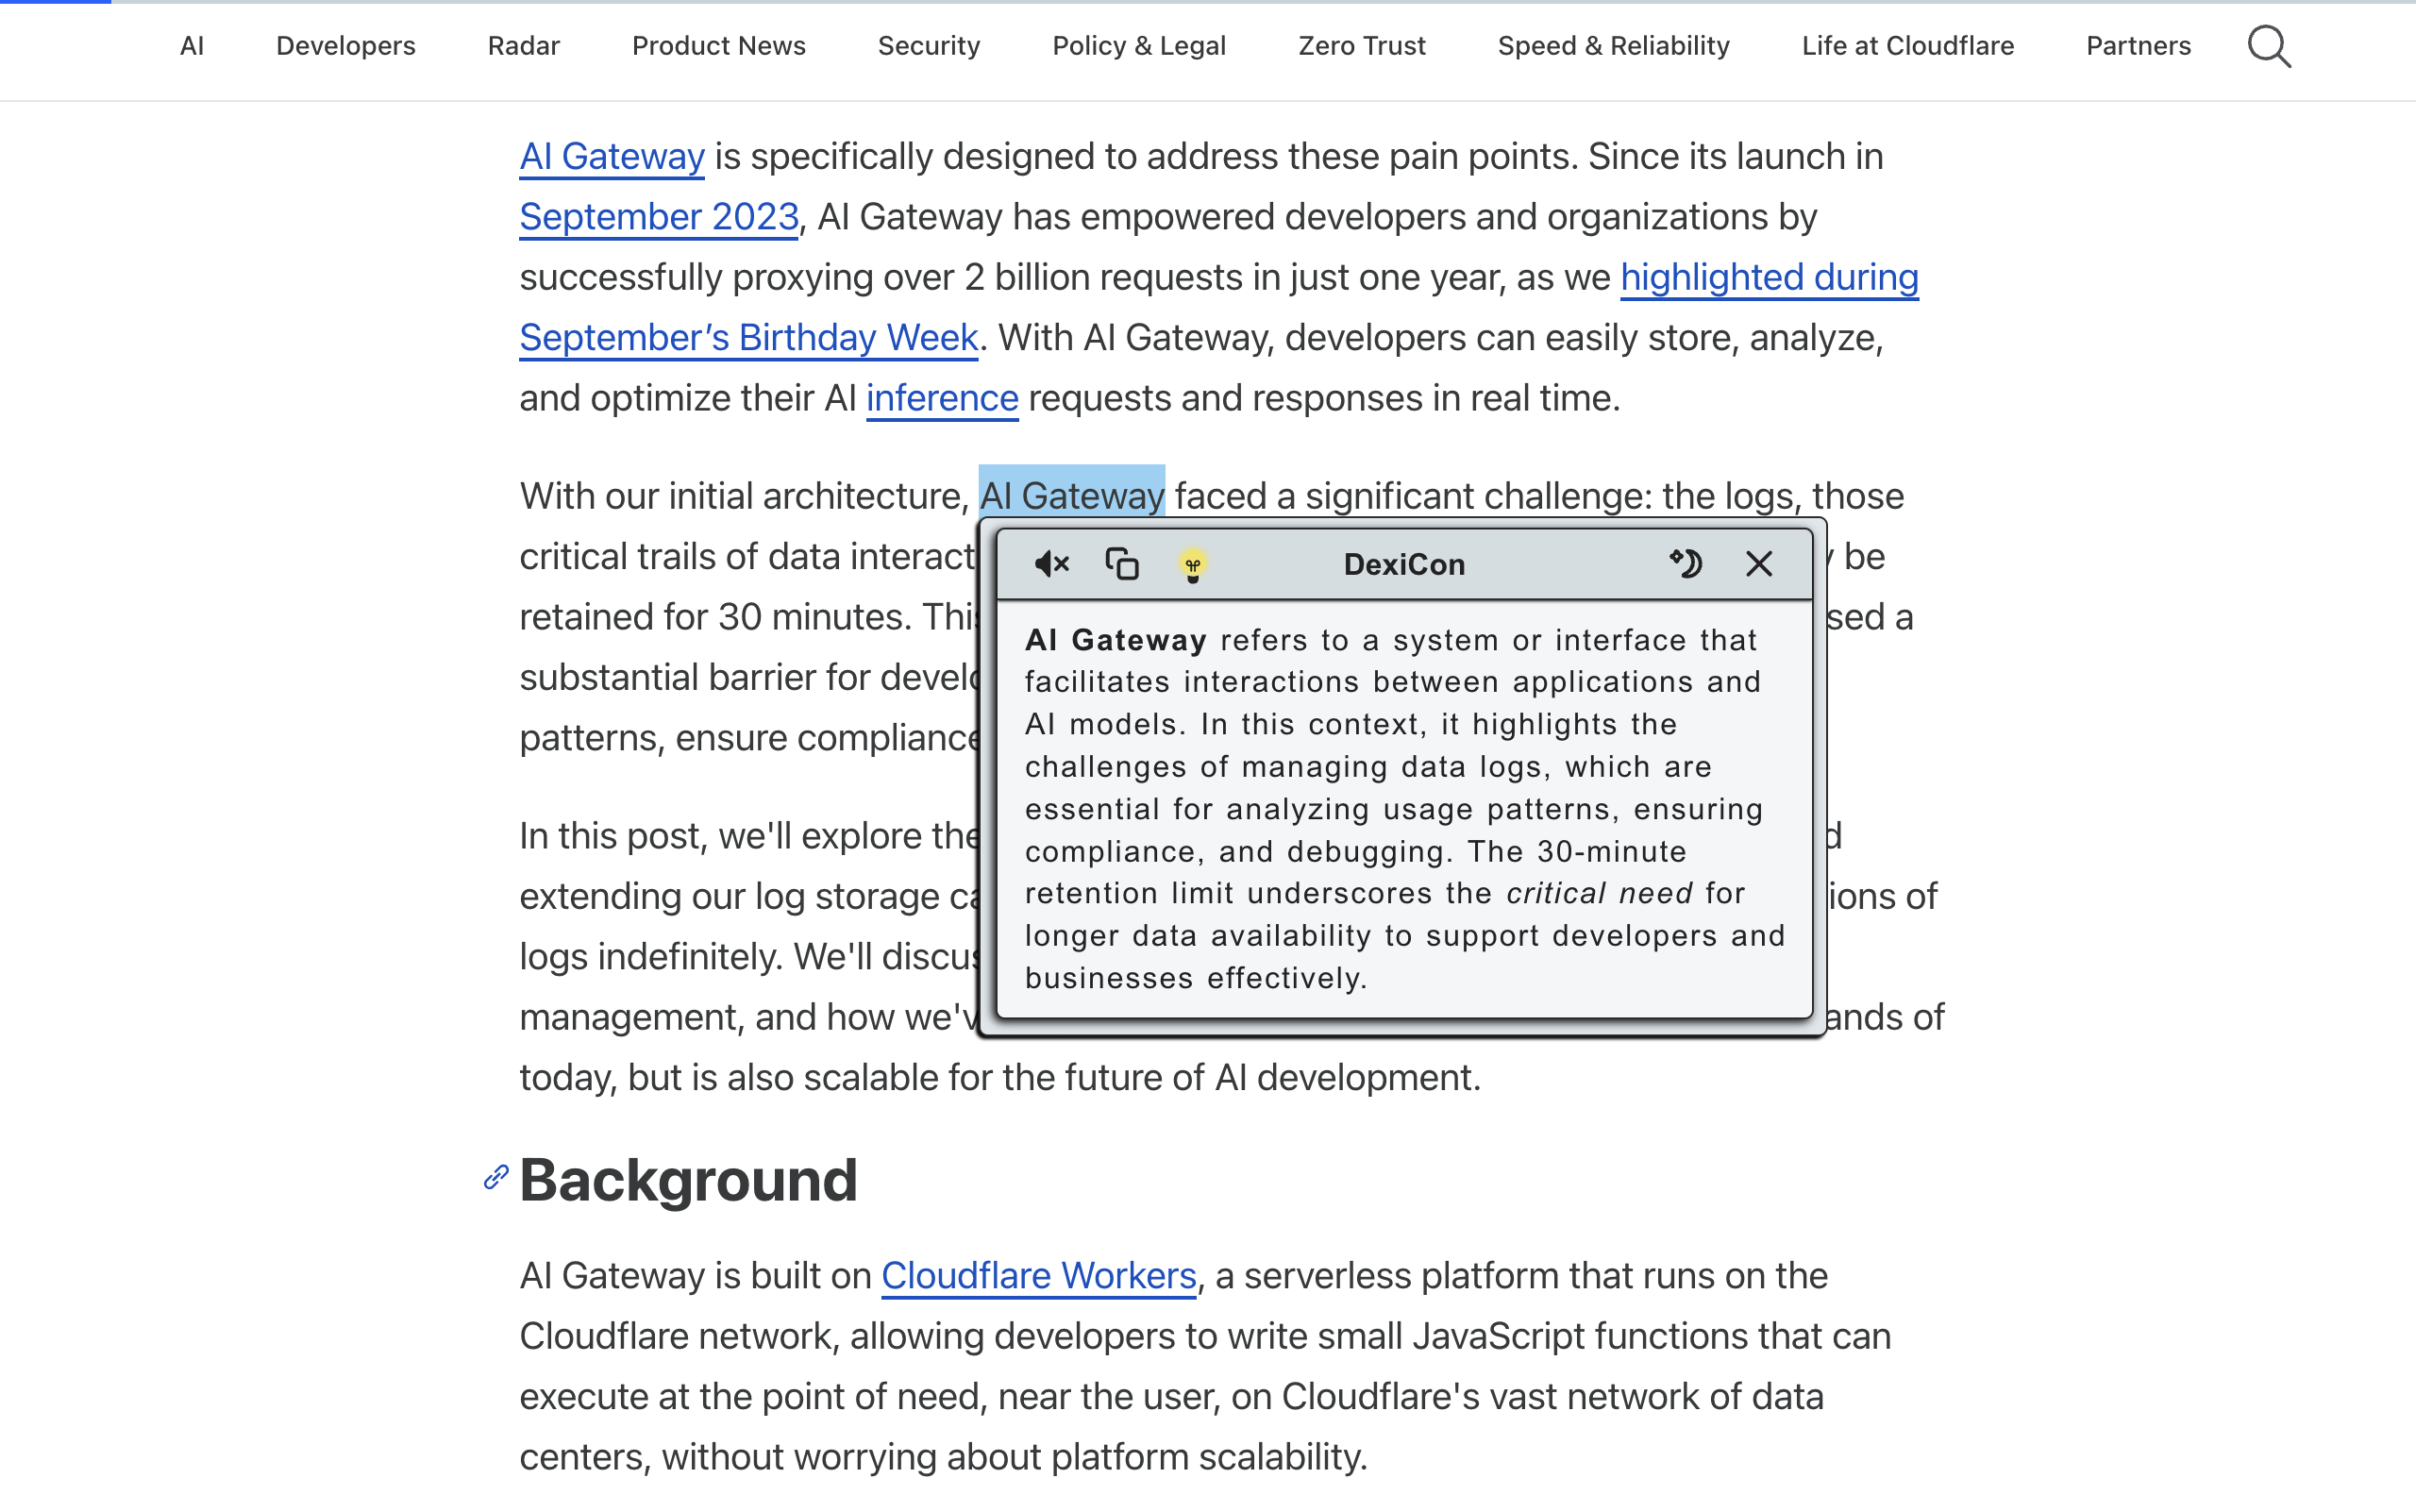Click the anchor link icon beside Background

point(496,1177)
